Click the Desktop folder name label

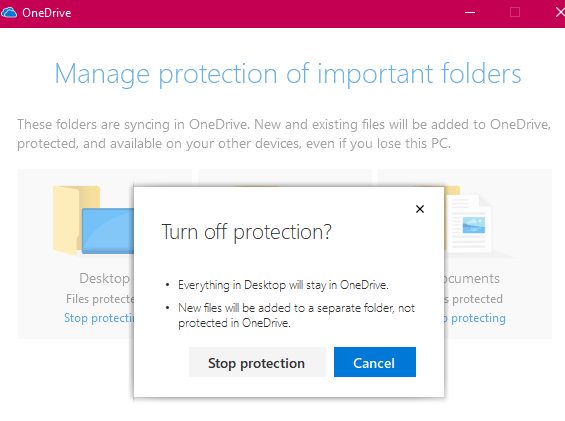(x=104, y=278)
